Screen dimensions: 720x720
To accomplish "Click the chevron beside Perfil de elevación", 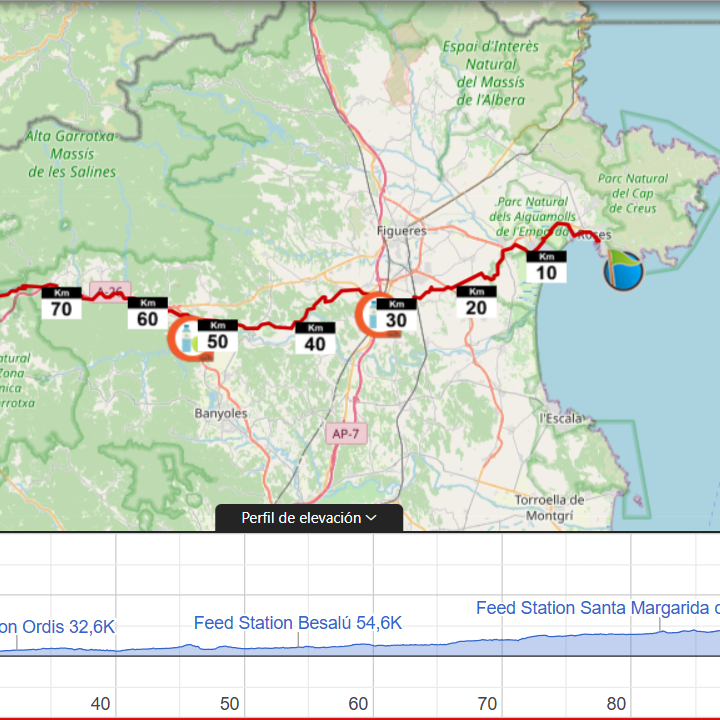I will [371, 518].
